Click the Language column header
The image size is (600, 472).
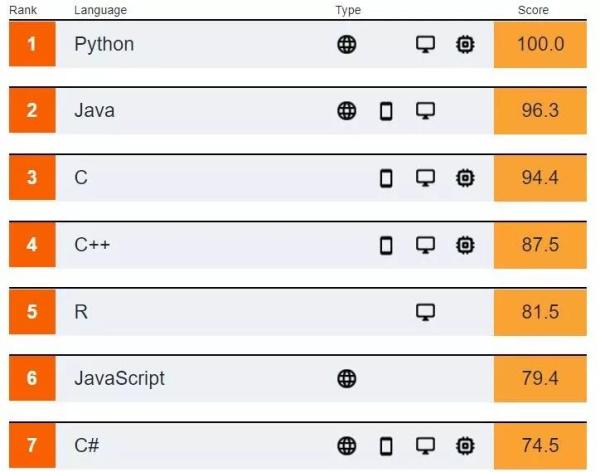100,10
